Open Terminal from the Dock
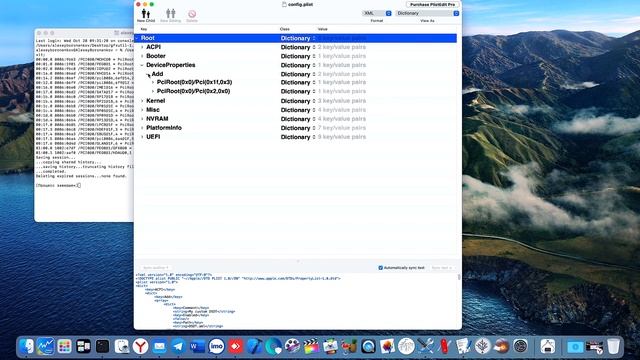This screenshot has height=360, width=640. click(102, 347)
